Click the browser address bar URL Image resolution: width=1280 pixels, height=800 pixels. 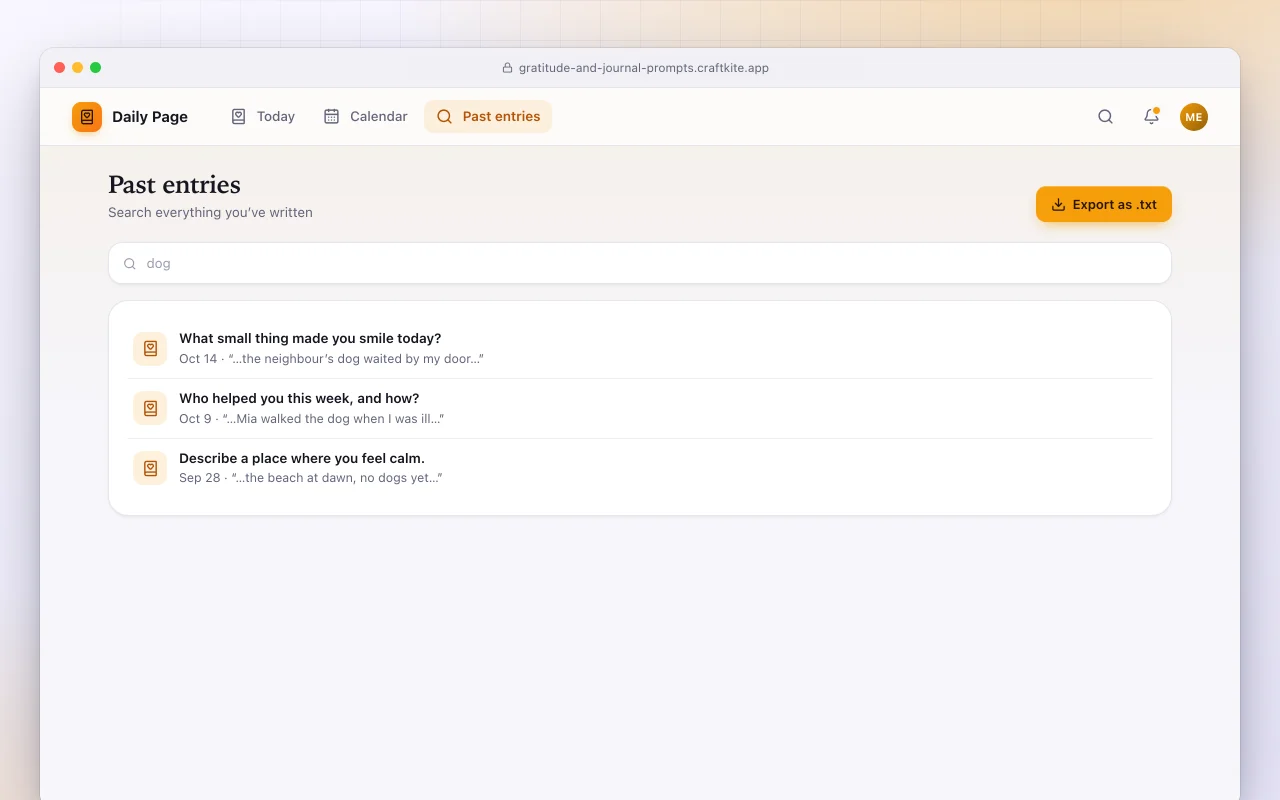pyautogui.click(x=643, y=68)
